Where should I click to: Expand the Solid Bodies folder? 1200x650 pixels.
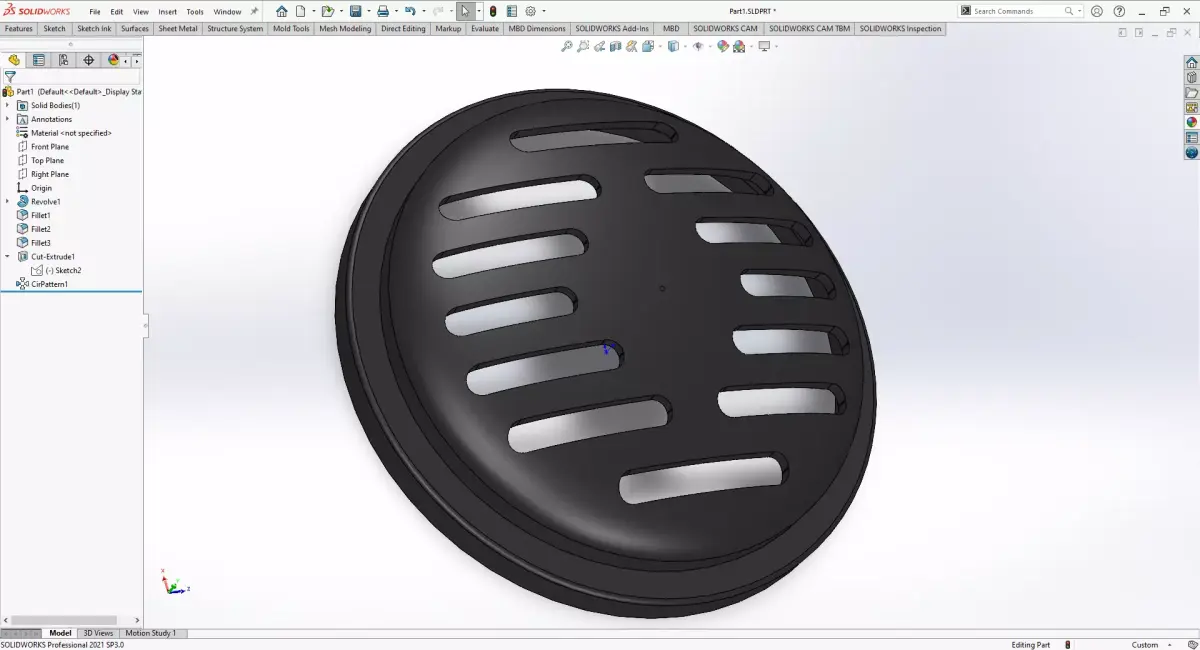tap(8, 104)
